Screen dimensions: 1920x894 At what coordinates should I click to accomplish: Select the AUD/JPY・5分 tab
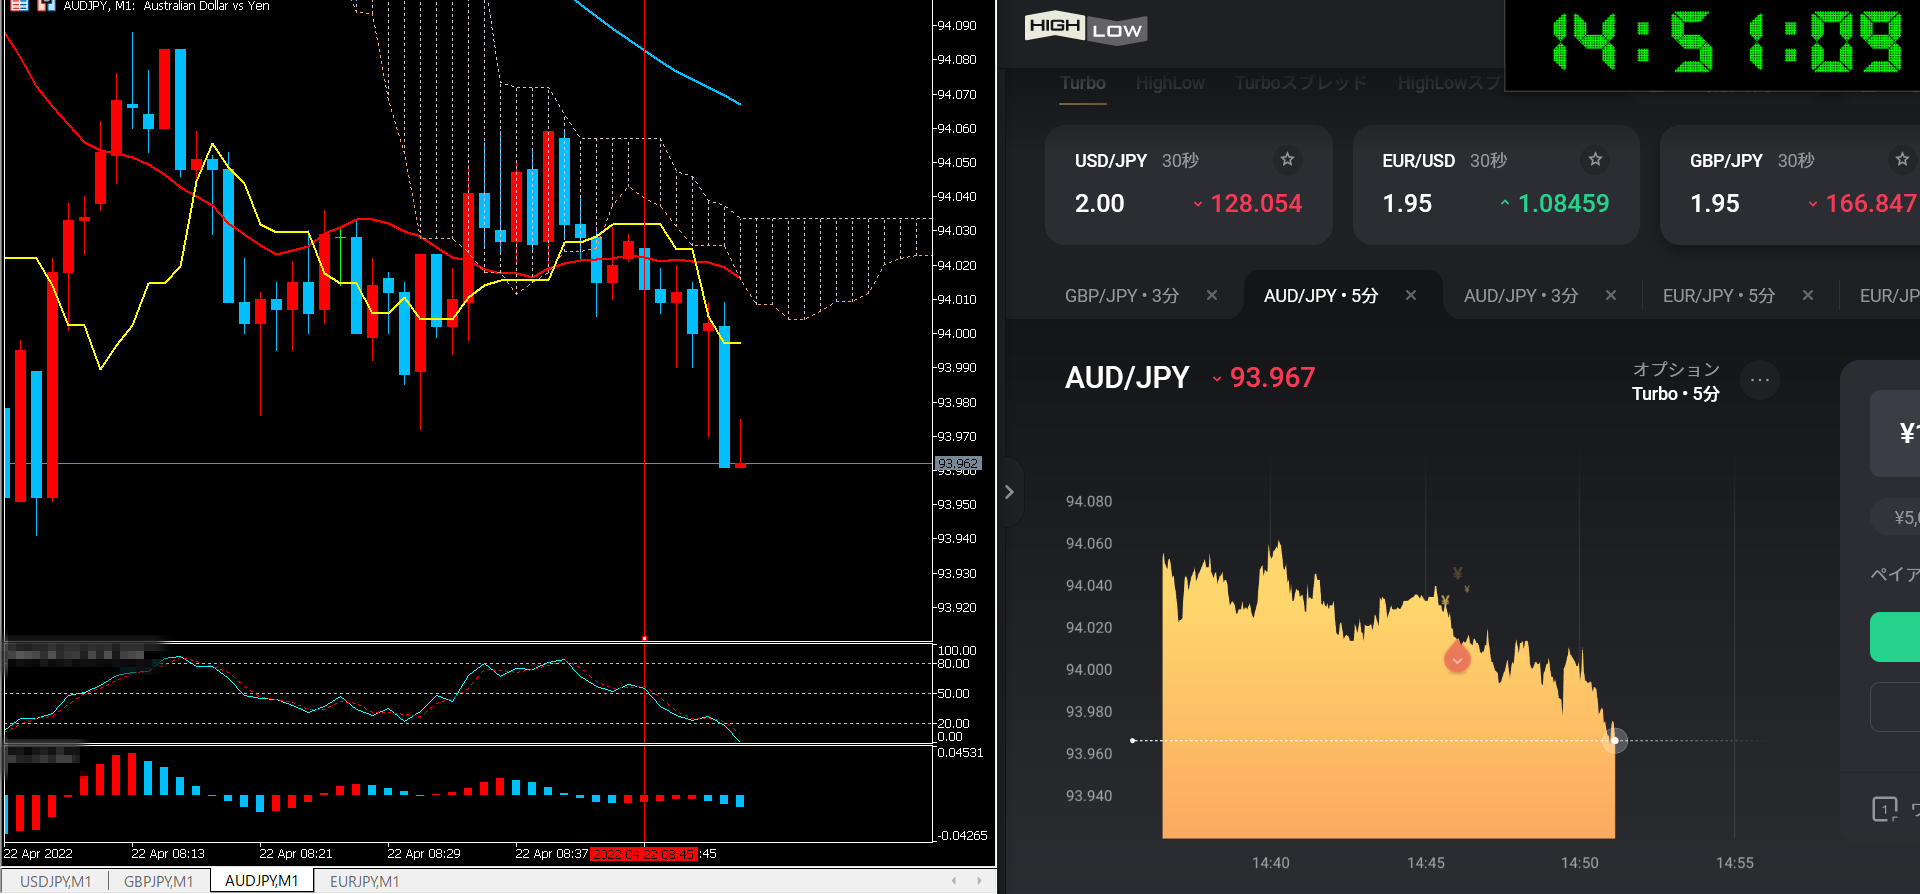click(x=1321, y=296)
